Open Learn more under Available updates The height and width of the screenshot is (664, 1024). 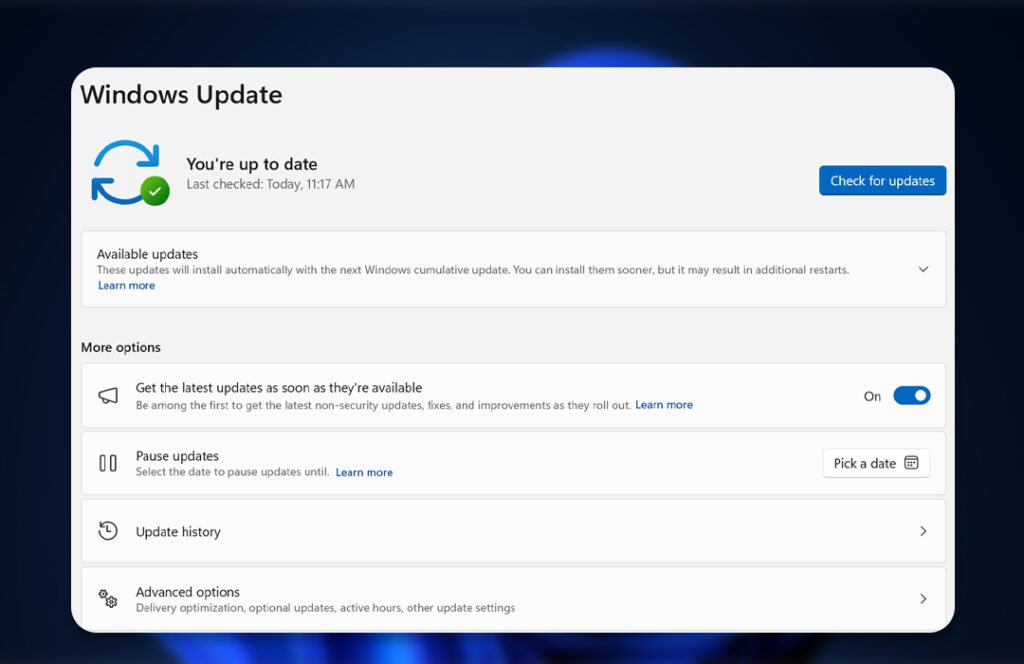(127, 285)
